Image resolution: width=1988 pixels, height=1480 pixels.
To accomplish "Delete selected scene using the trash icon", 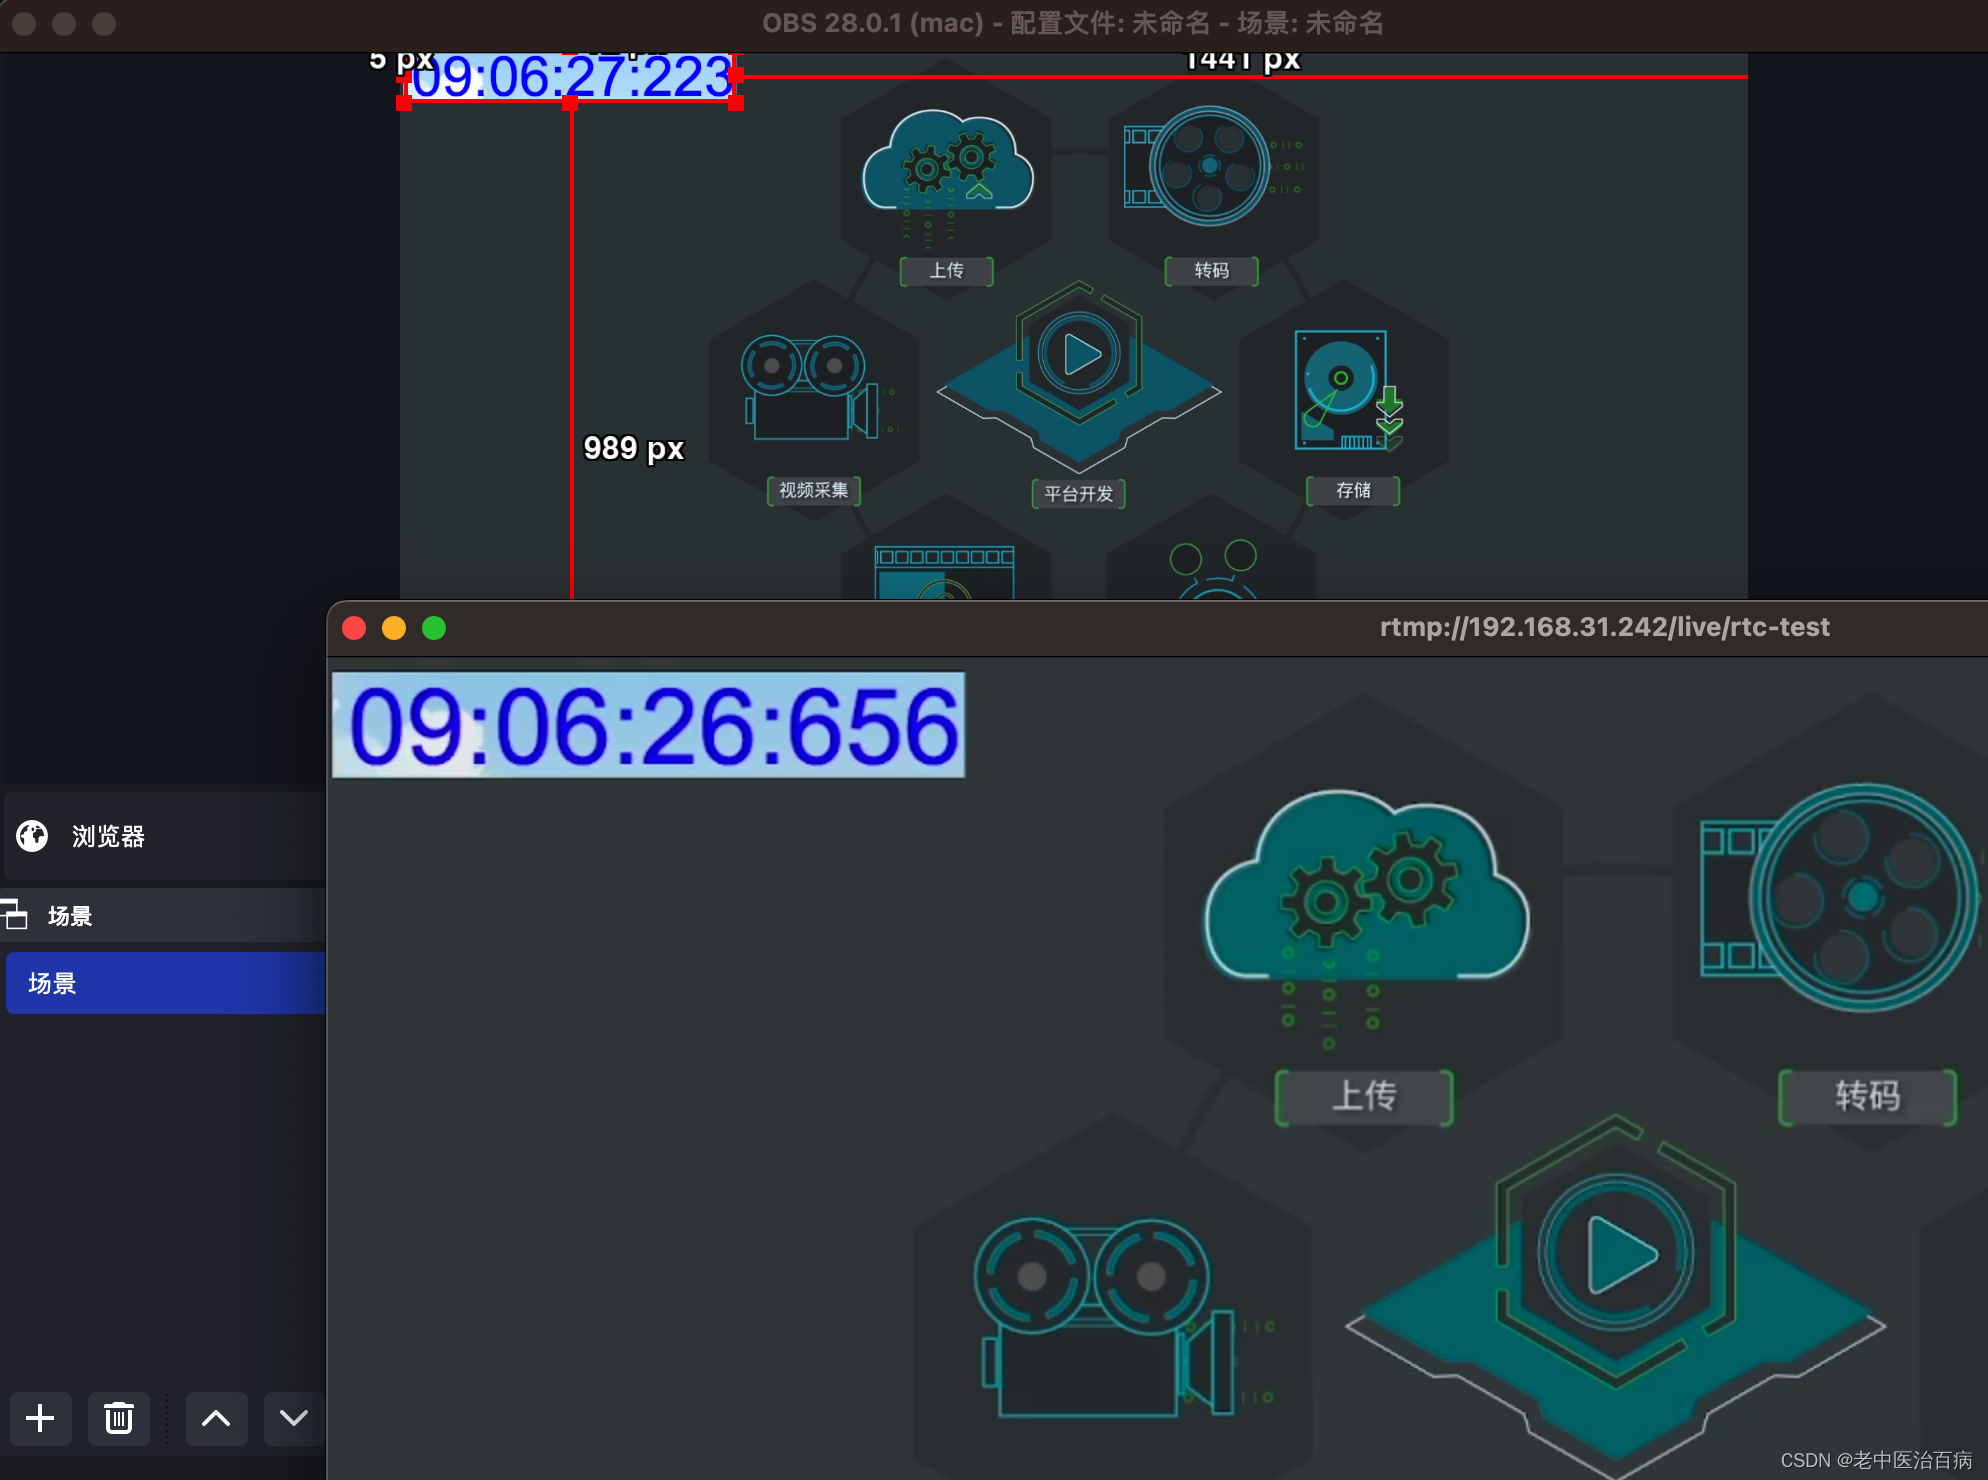I will click(118, 1418).
